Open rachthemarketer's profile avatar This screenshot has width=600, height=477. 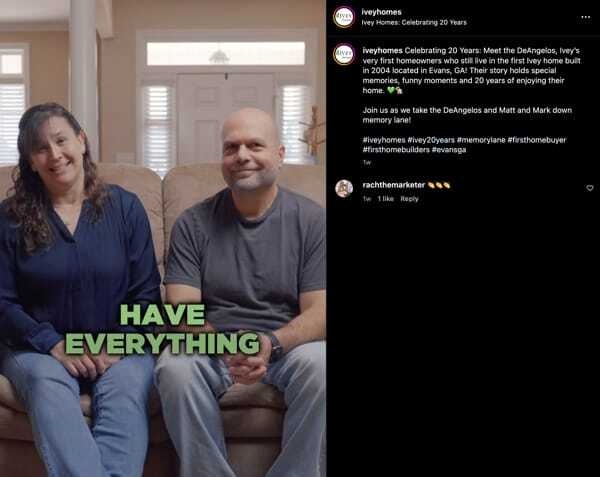pos(344,188)
